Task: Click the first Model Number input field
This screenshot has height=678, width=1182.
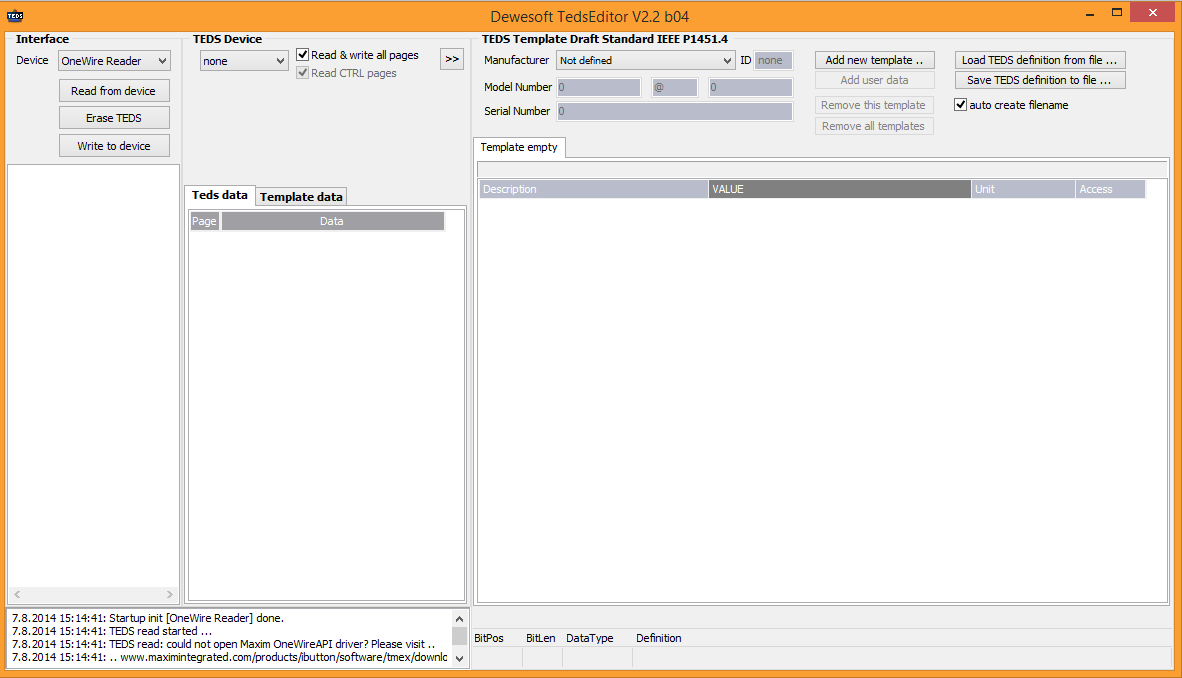Action: pos(599,87)
